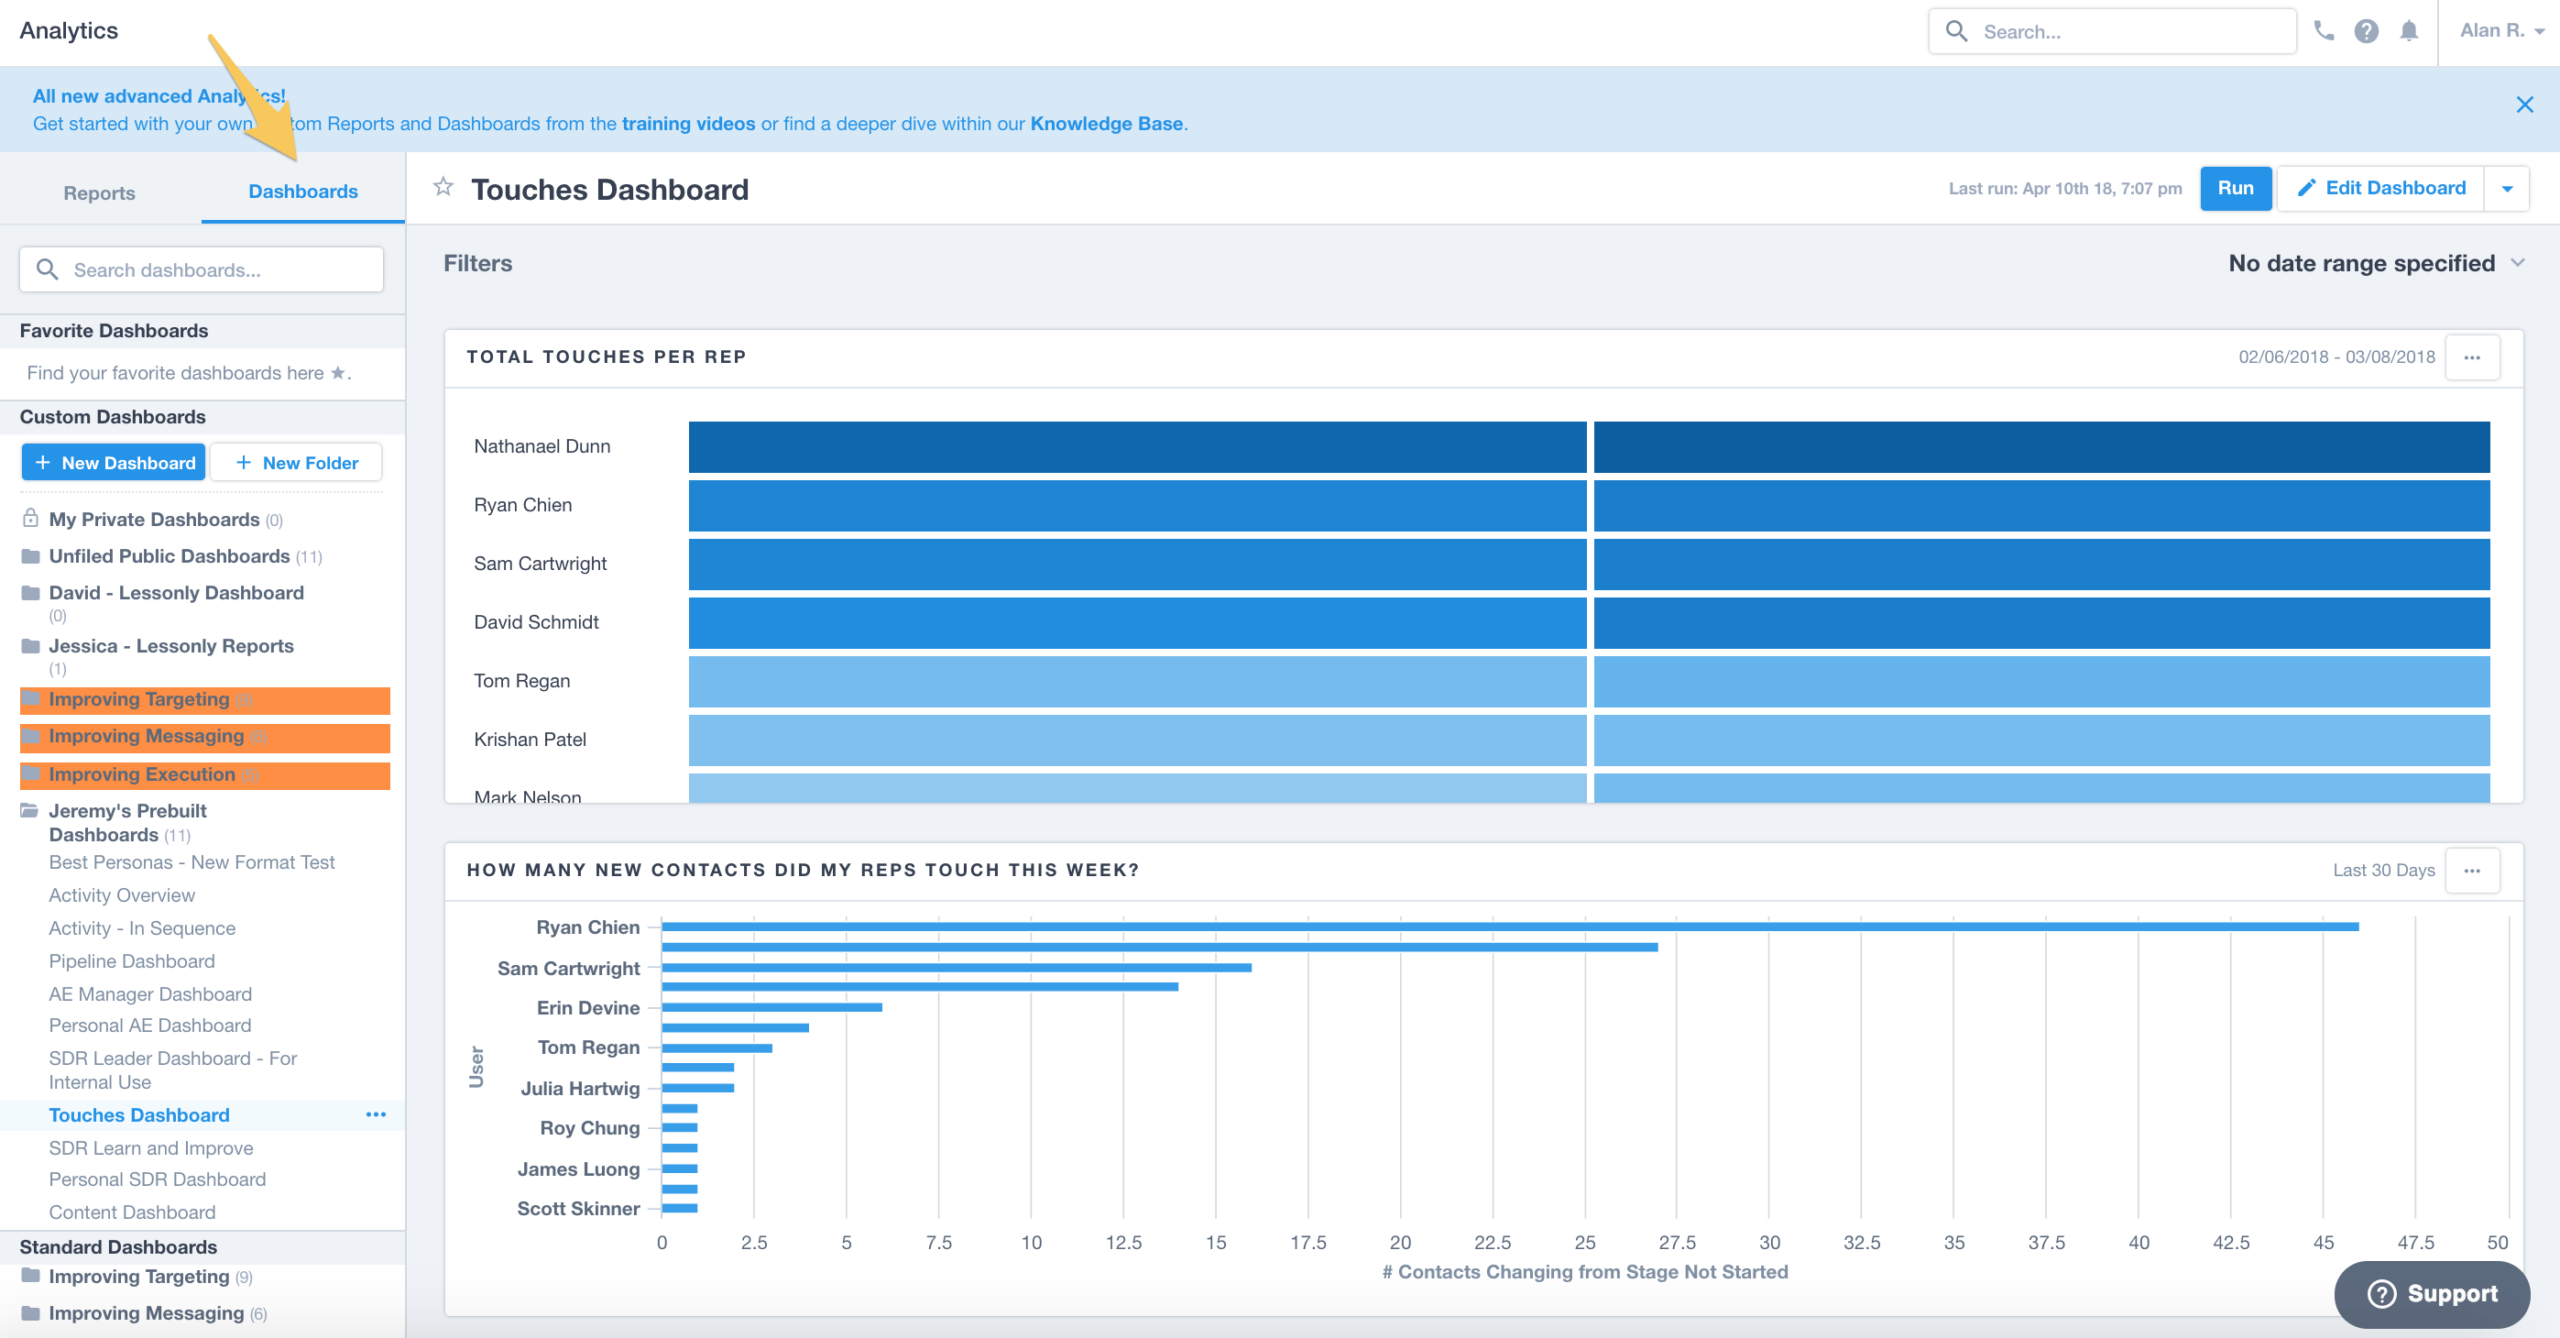Open highlighted Improving Targeting custom folder
The height and width of the screenshot is (1338, 2560).
(x=205, y=700)
